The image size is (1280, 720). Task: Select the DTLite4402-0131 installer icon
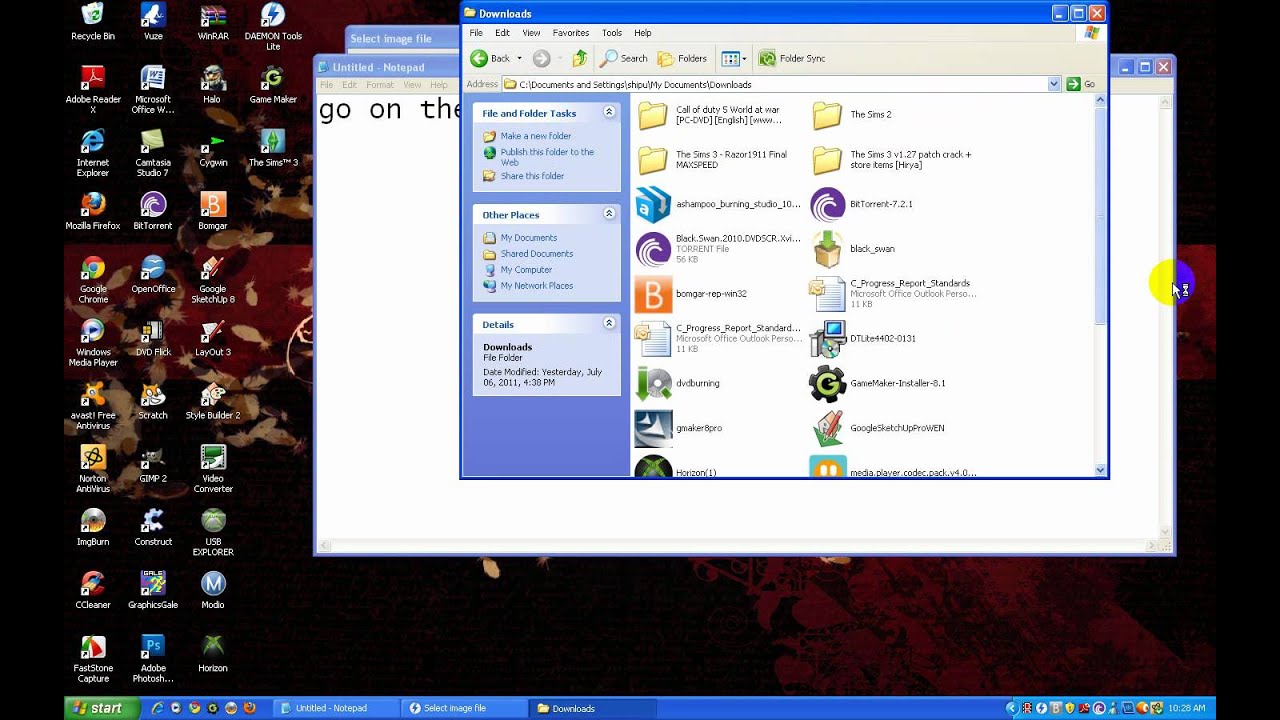coord(827,339)
